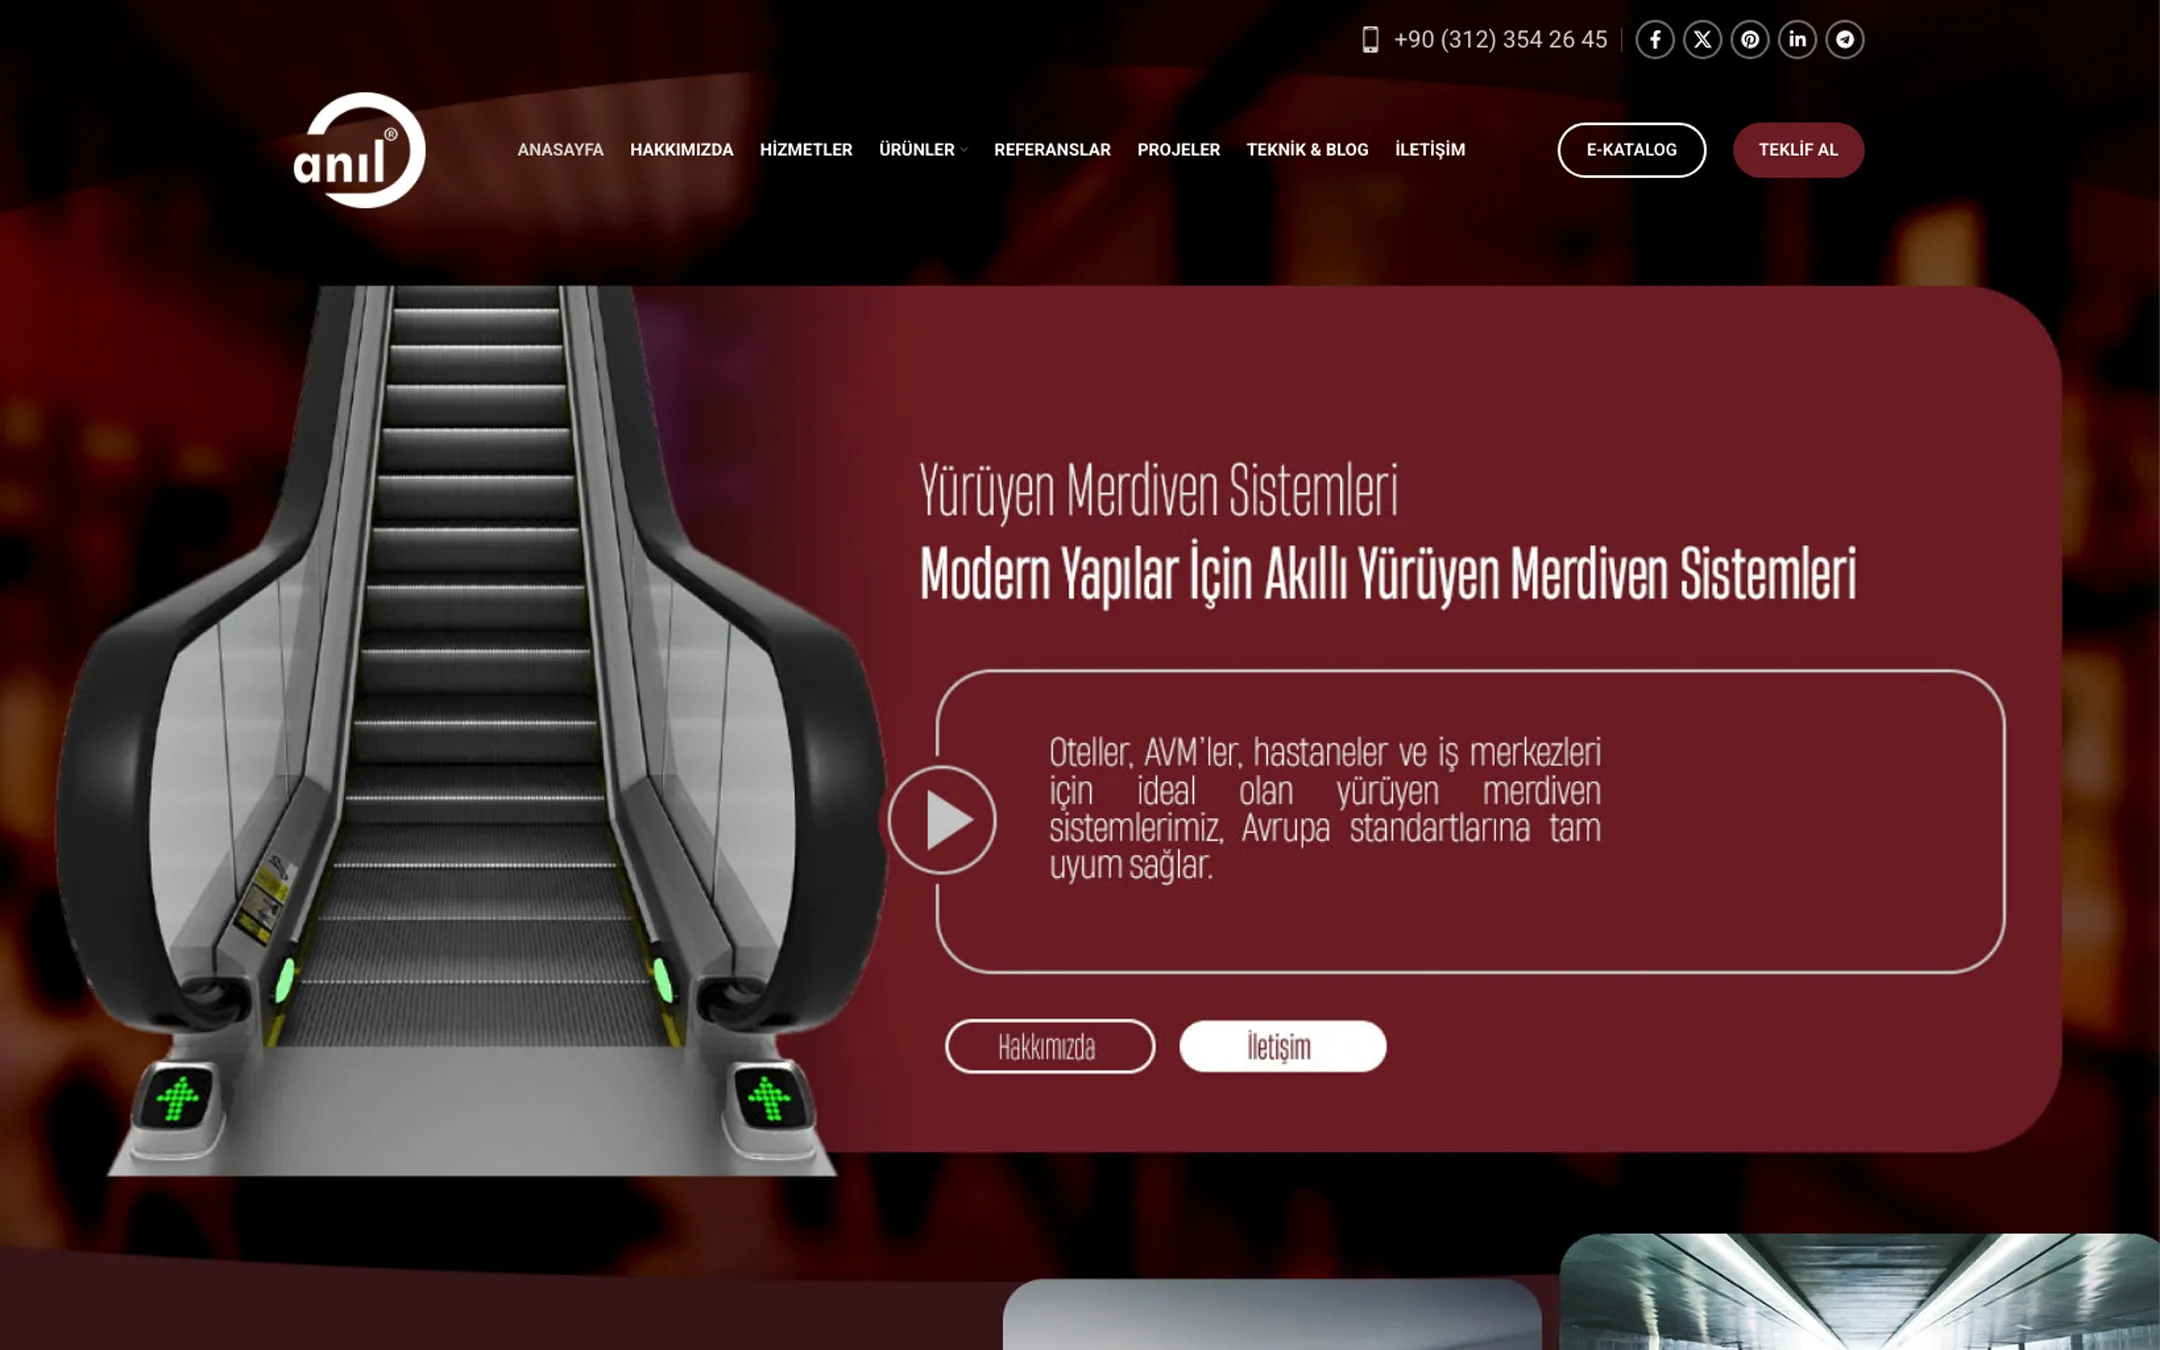Click the Hakkımızda outlined button

[x=1050, y=1046]
